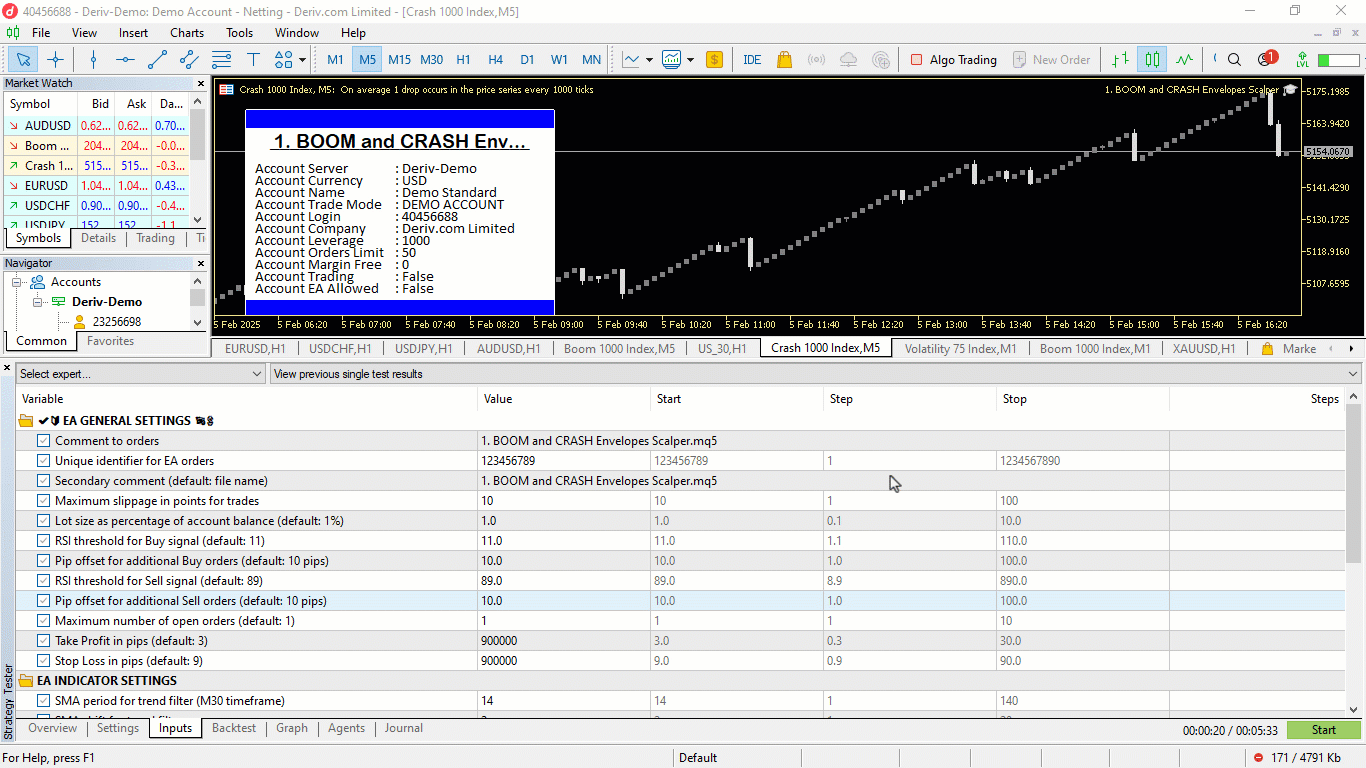Open the Charts menu
The width and height of the screenshot is (1366, 768).
[187, 32]
